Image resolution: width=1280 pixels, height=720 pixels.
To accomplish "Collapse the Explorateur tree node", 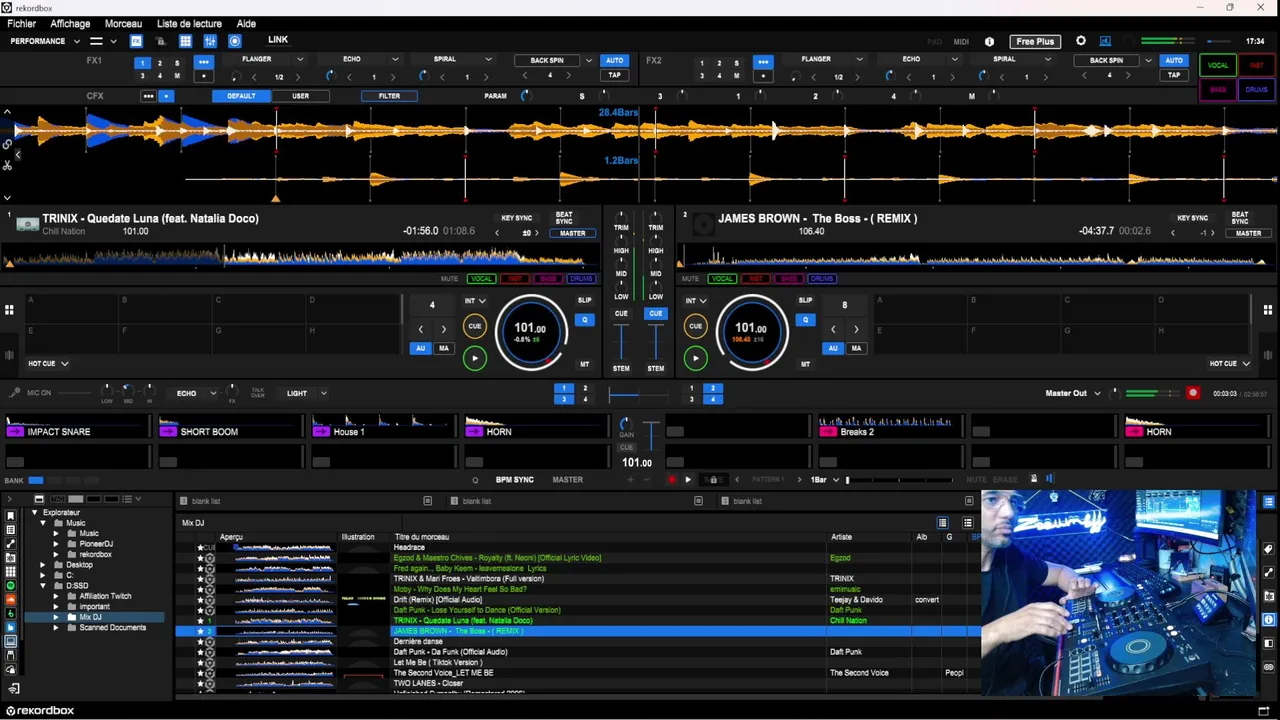I will pos(34,513).
